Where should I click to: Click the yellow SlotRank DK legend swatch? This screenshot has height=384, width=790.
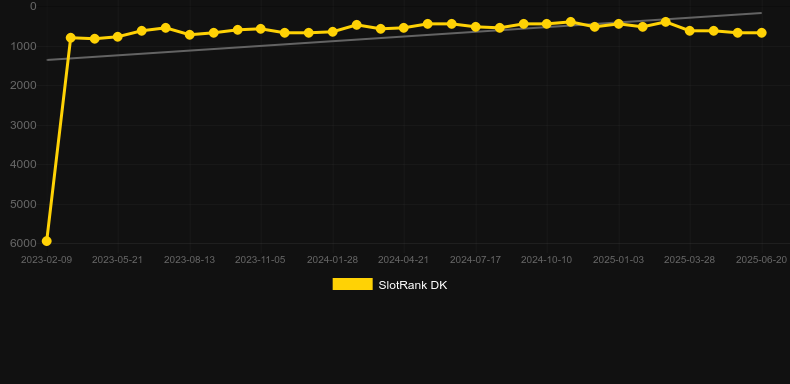352,284
